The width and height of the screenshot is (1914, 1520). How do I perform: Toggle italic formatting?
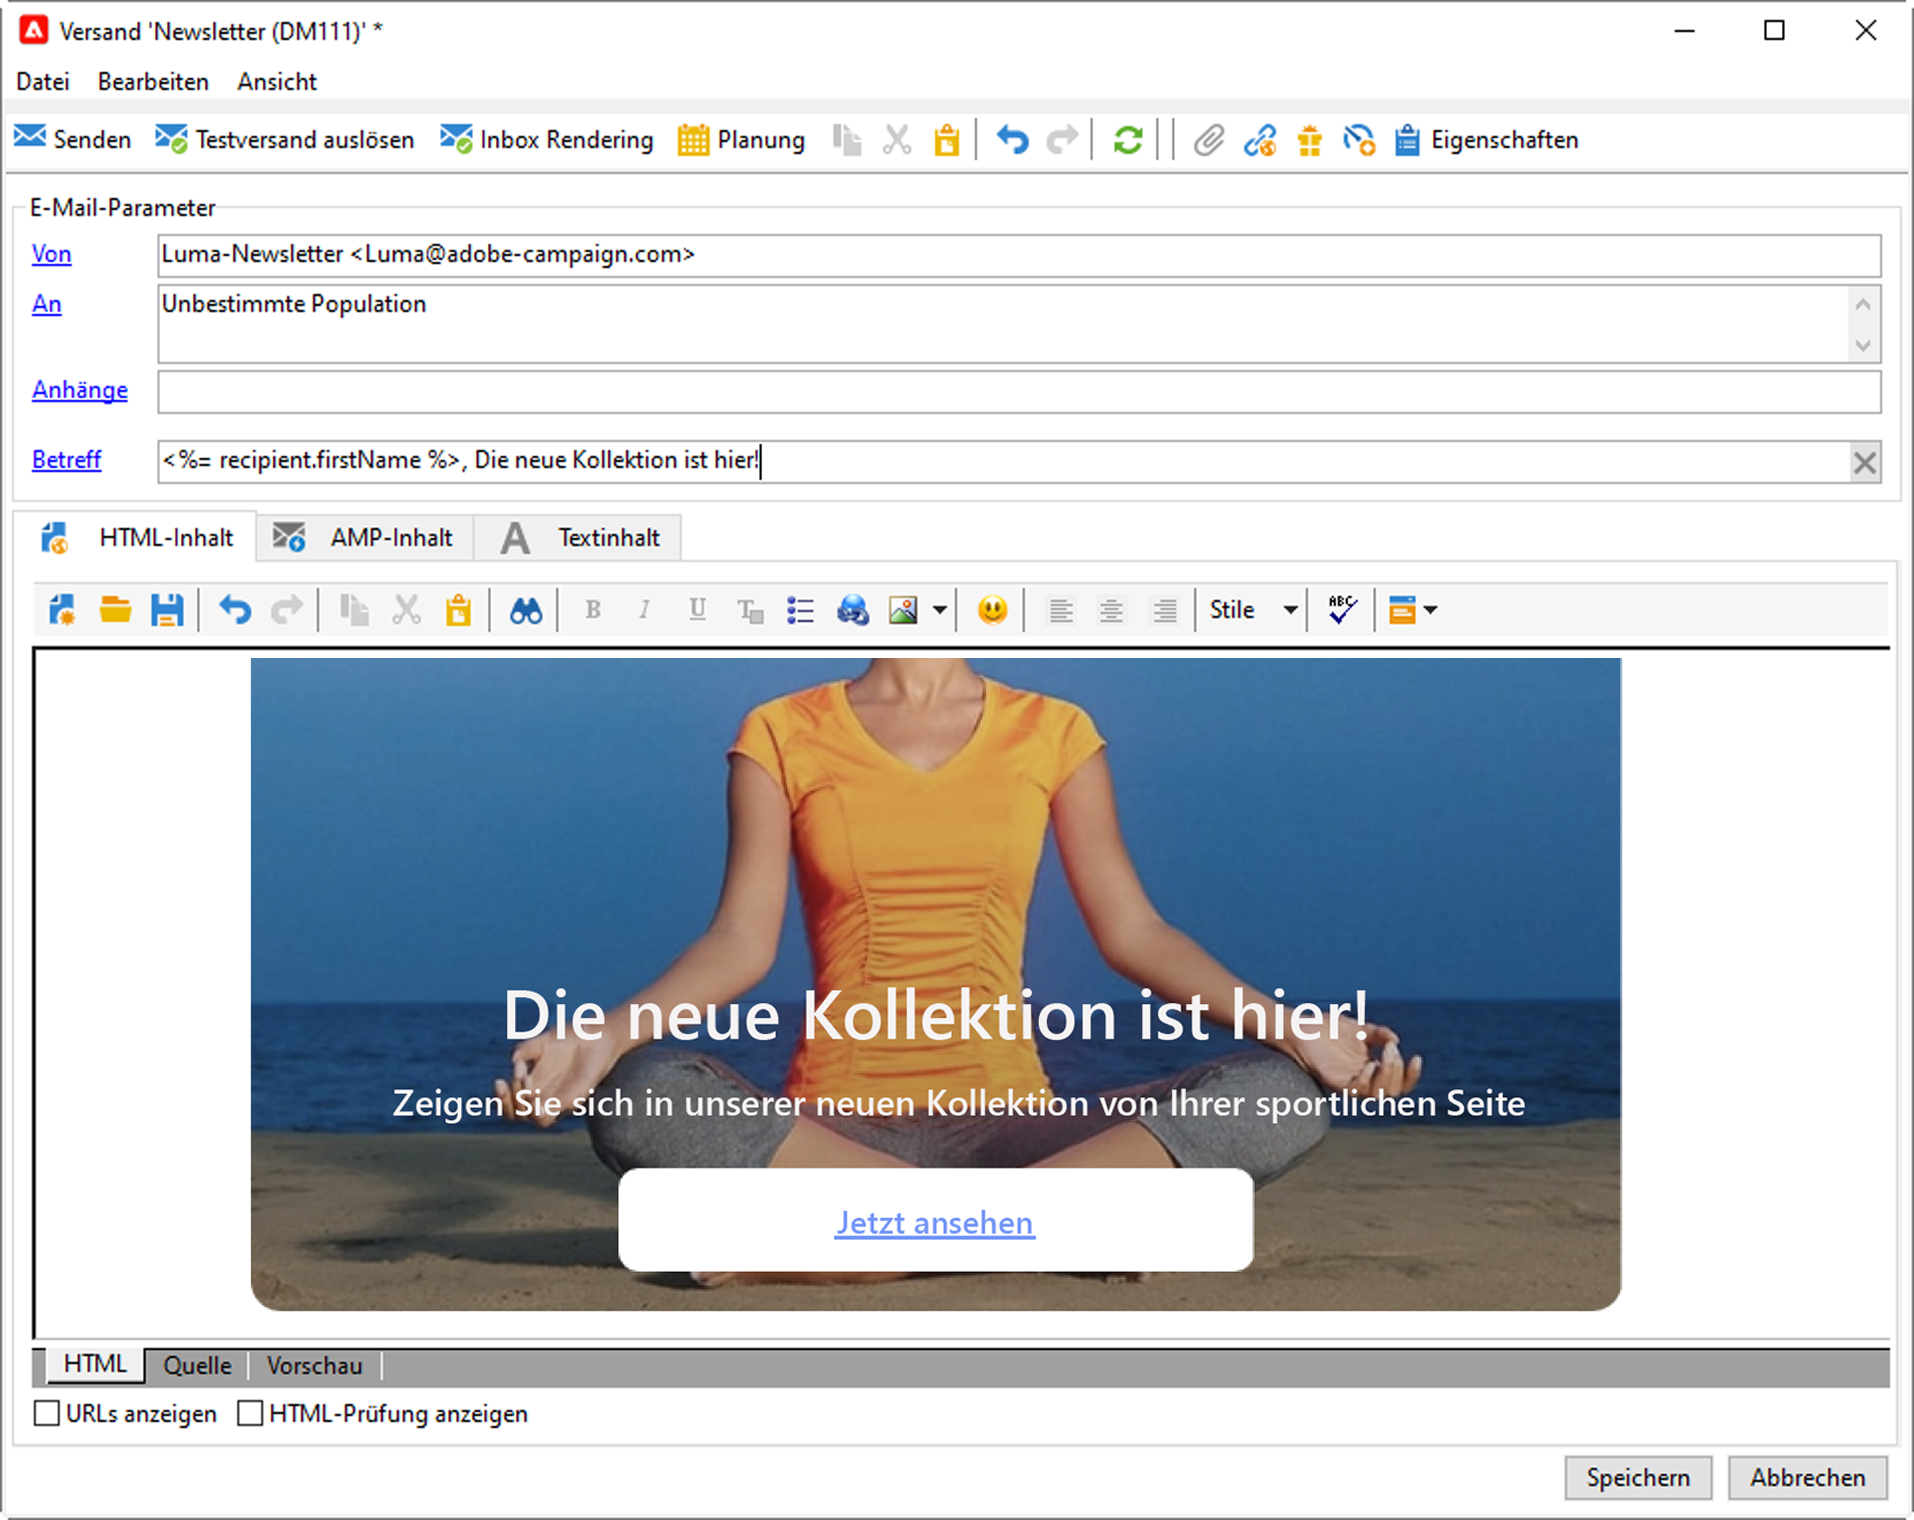(645, 610)
